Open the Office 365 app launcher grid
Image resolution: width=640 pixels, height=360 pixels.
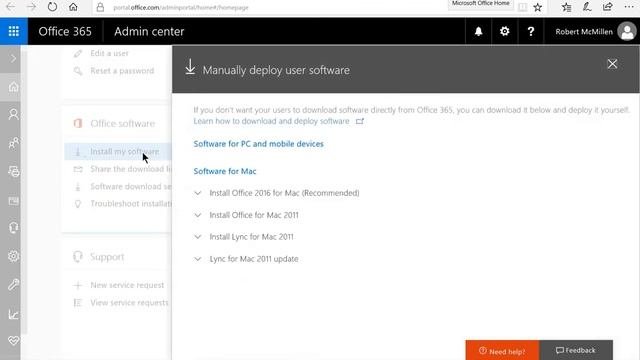[13, 31]
